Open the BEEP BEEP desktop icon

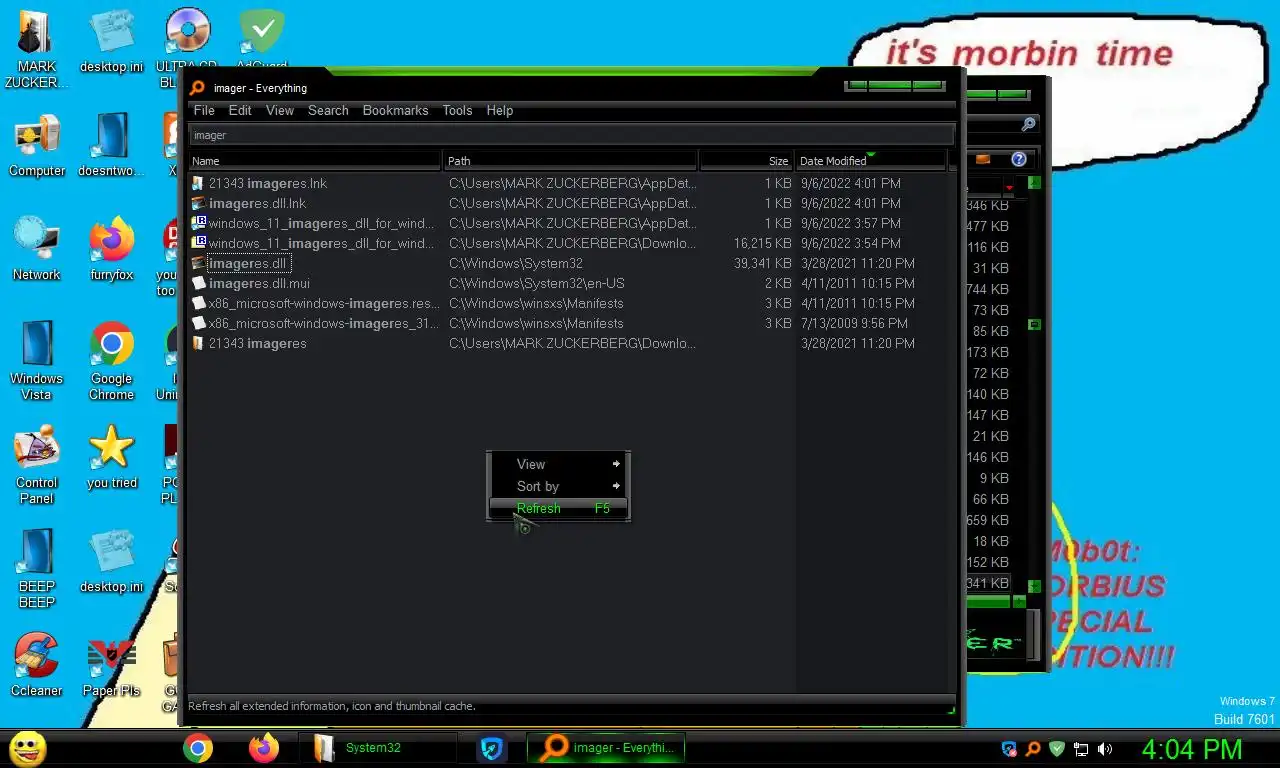click(37, 569)
